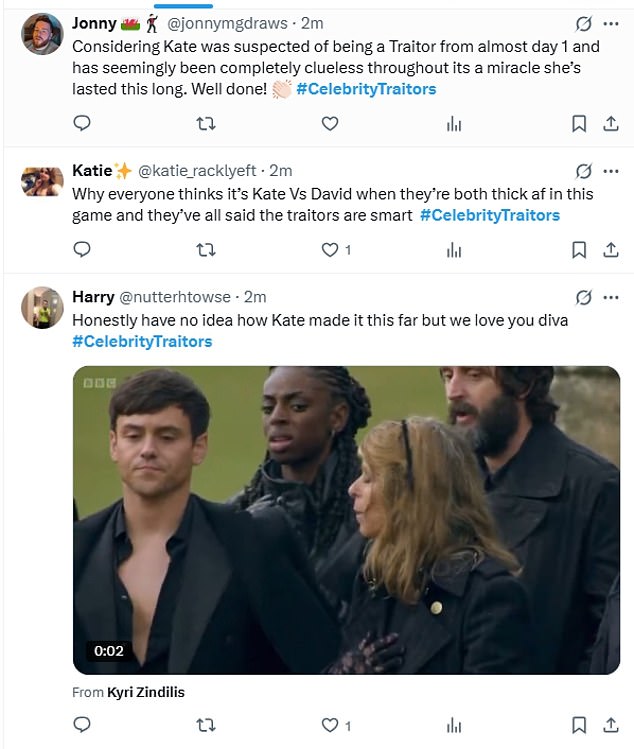View analytics on Jonny's tweet
Screen dimensions: 634x749
pyautogui.click(x=453, y=124)
